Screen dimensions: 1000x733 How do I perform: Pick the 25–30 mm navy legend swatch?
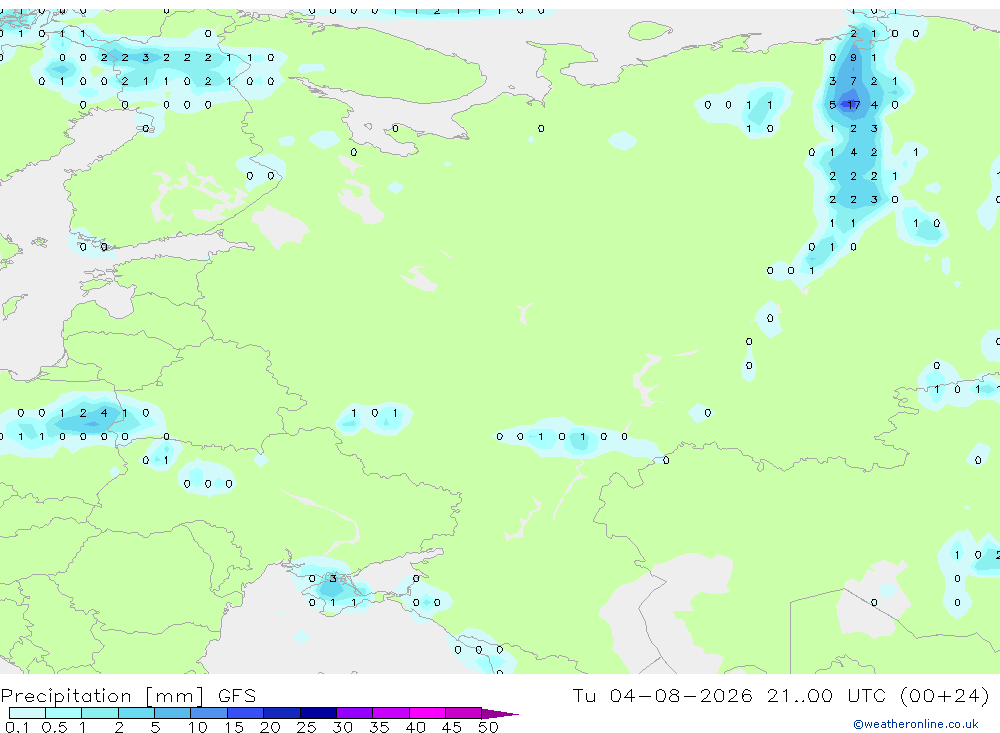point(318,713)
